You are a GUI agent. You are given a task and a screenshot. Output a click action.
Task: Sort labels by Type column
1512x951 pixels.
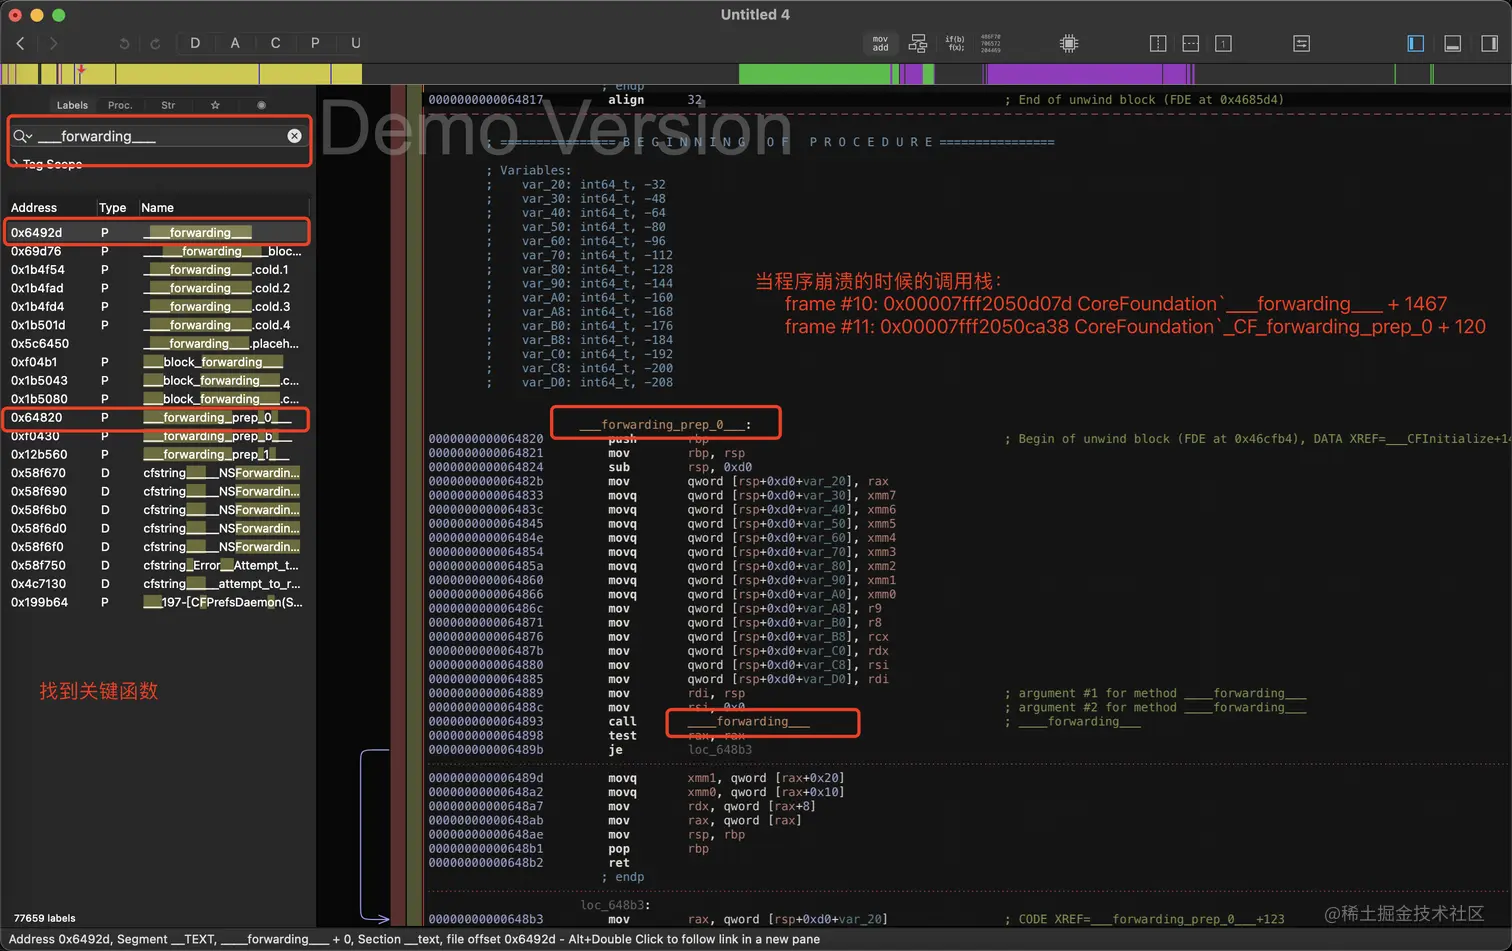112,208
